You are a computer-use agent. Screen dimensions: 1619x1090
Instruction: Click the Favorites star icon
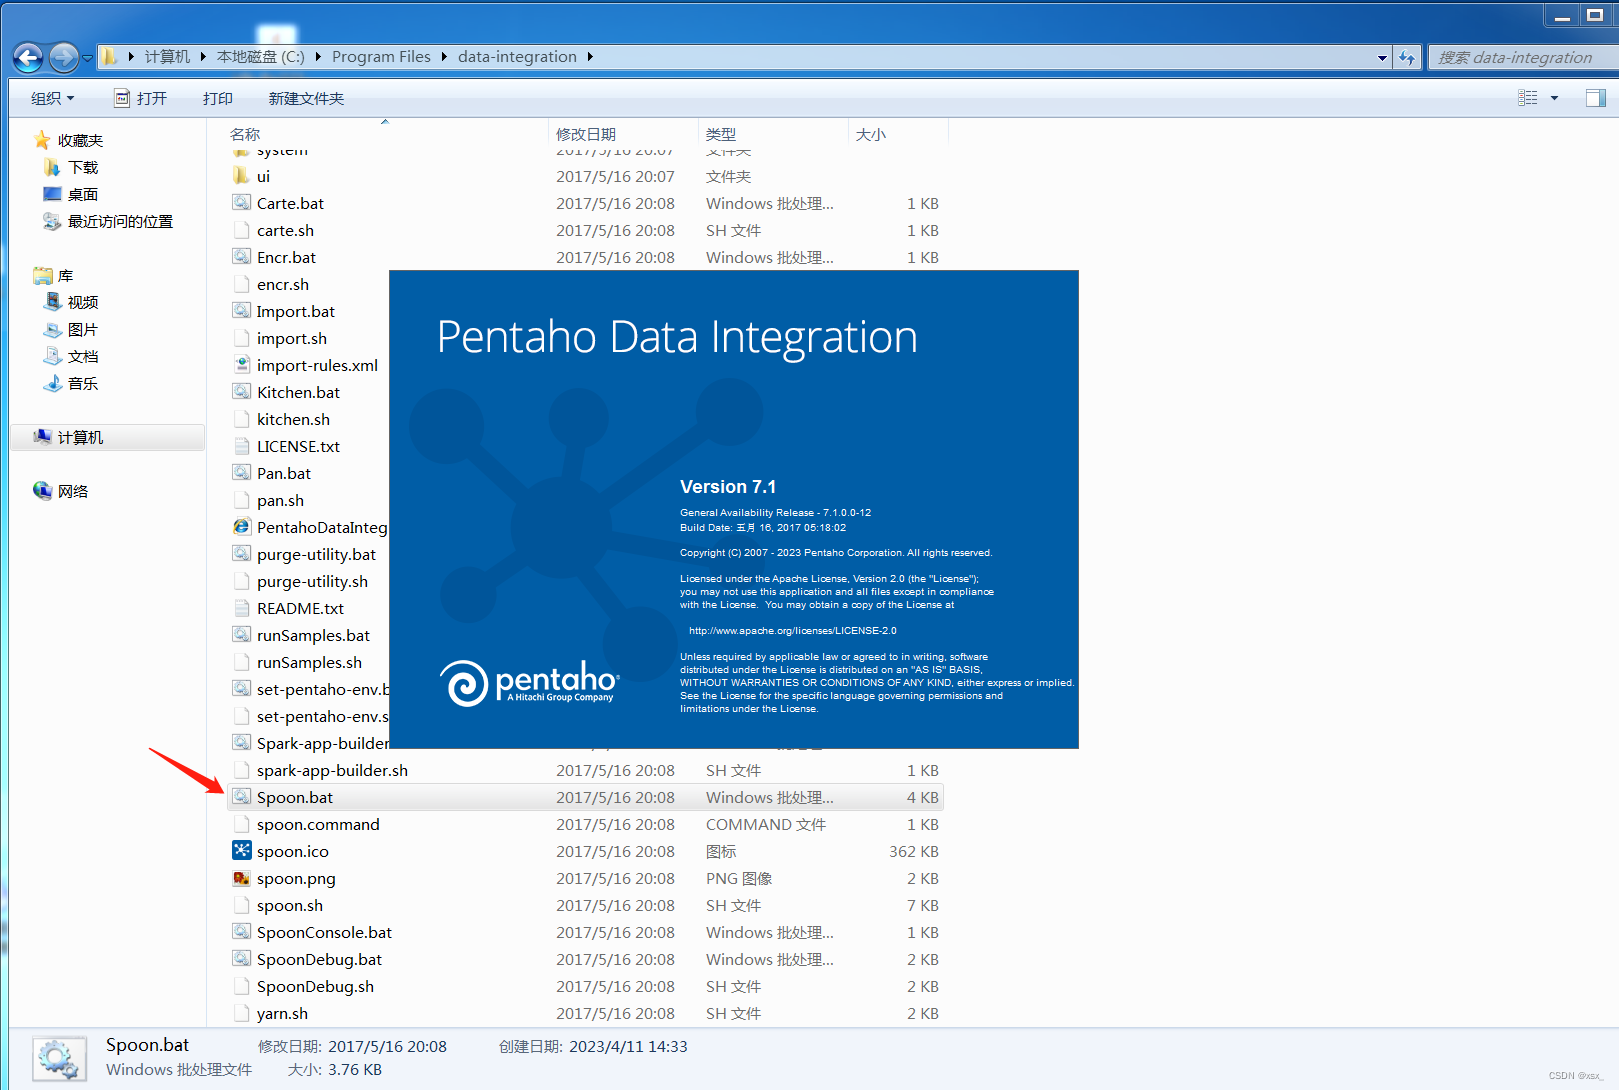[42, 140]
